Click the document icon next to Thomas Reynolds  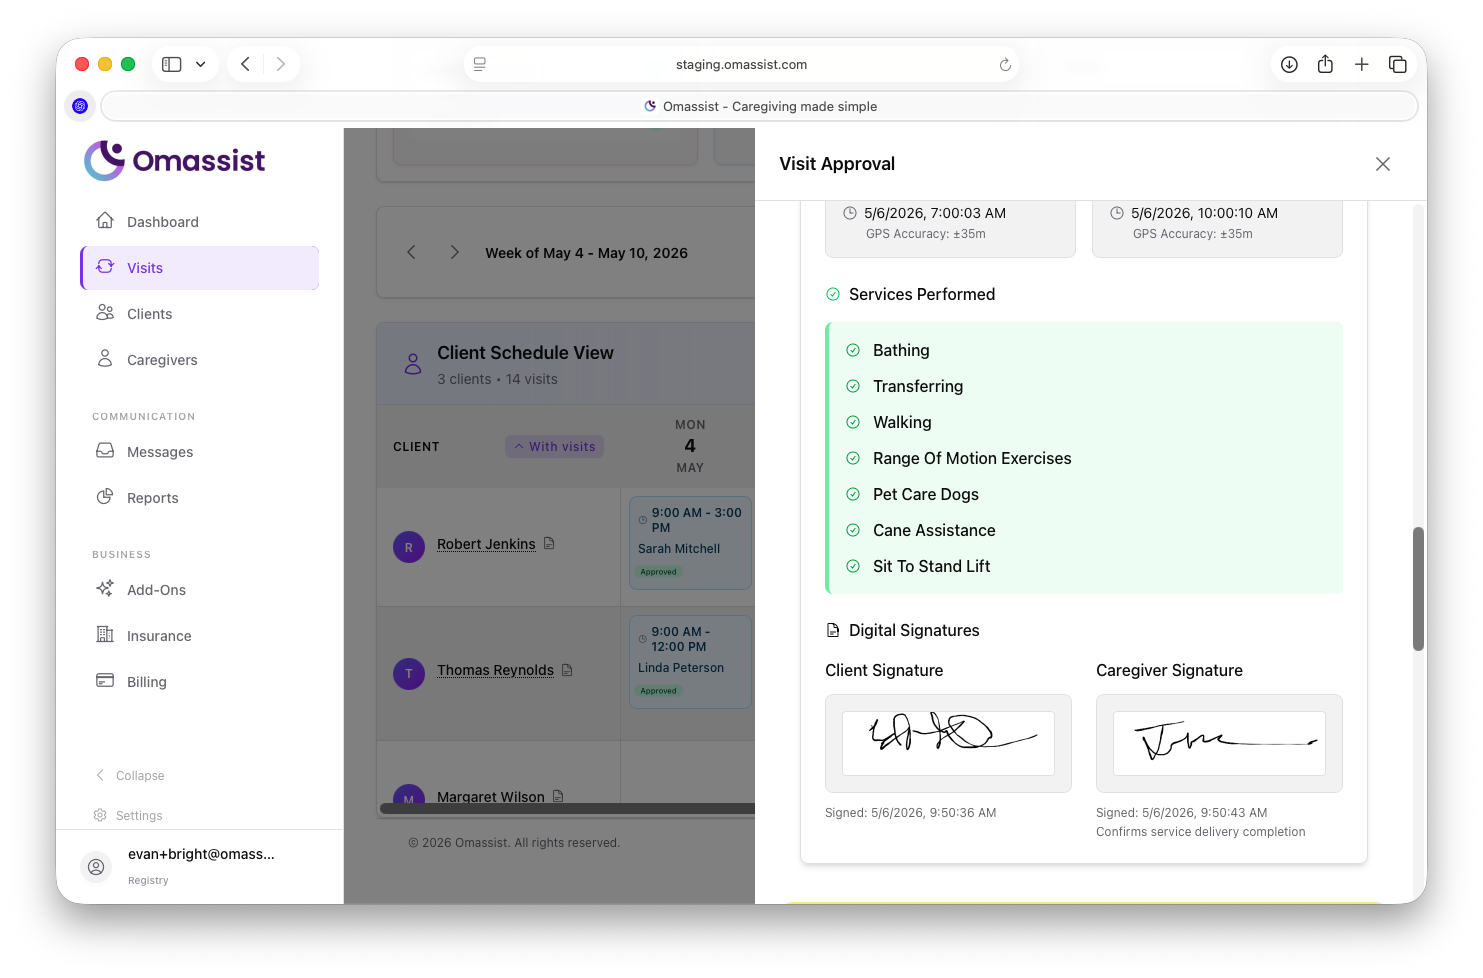[567, 670]
